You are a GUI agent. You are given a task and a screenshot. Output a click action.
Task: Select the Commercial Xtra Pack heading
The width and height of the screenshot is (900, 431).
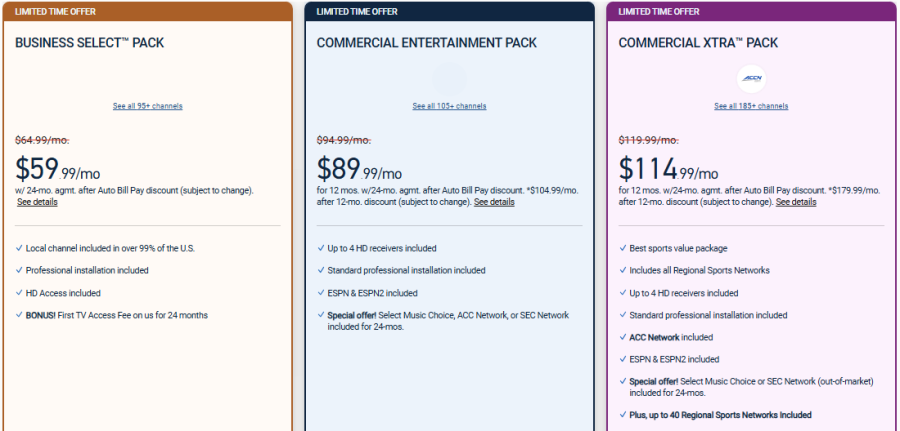(x=698, y=43)
